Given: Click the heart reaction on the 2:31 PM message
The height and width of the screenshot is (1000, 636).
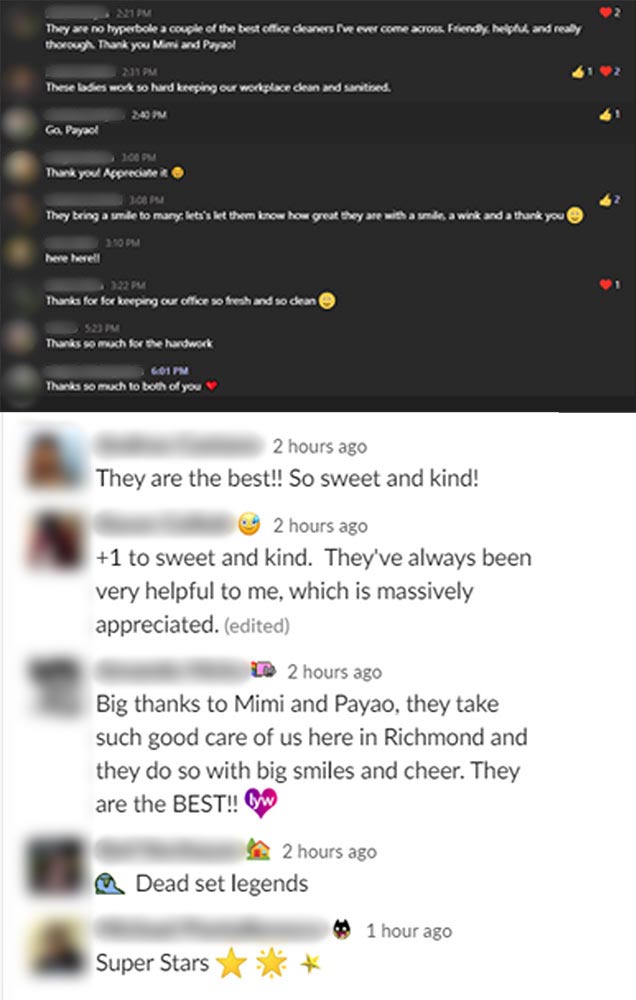Looking at the screenshot, I should (x=609, y=71).
